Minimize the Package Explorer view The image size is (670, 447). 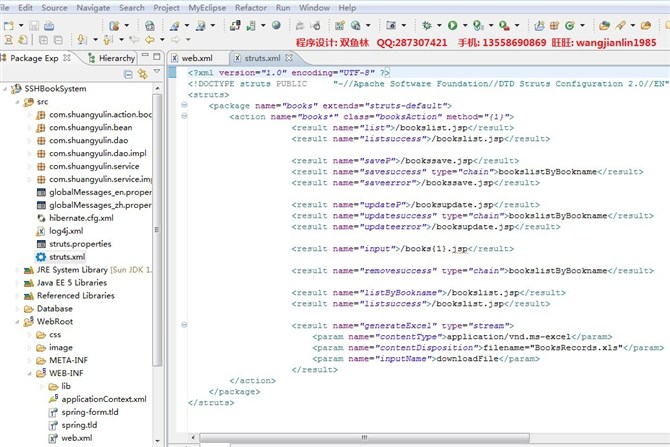point(145,56)
